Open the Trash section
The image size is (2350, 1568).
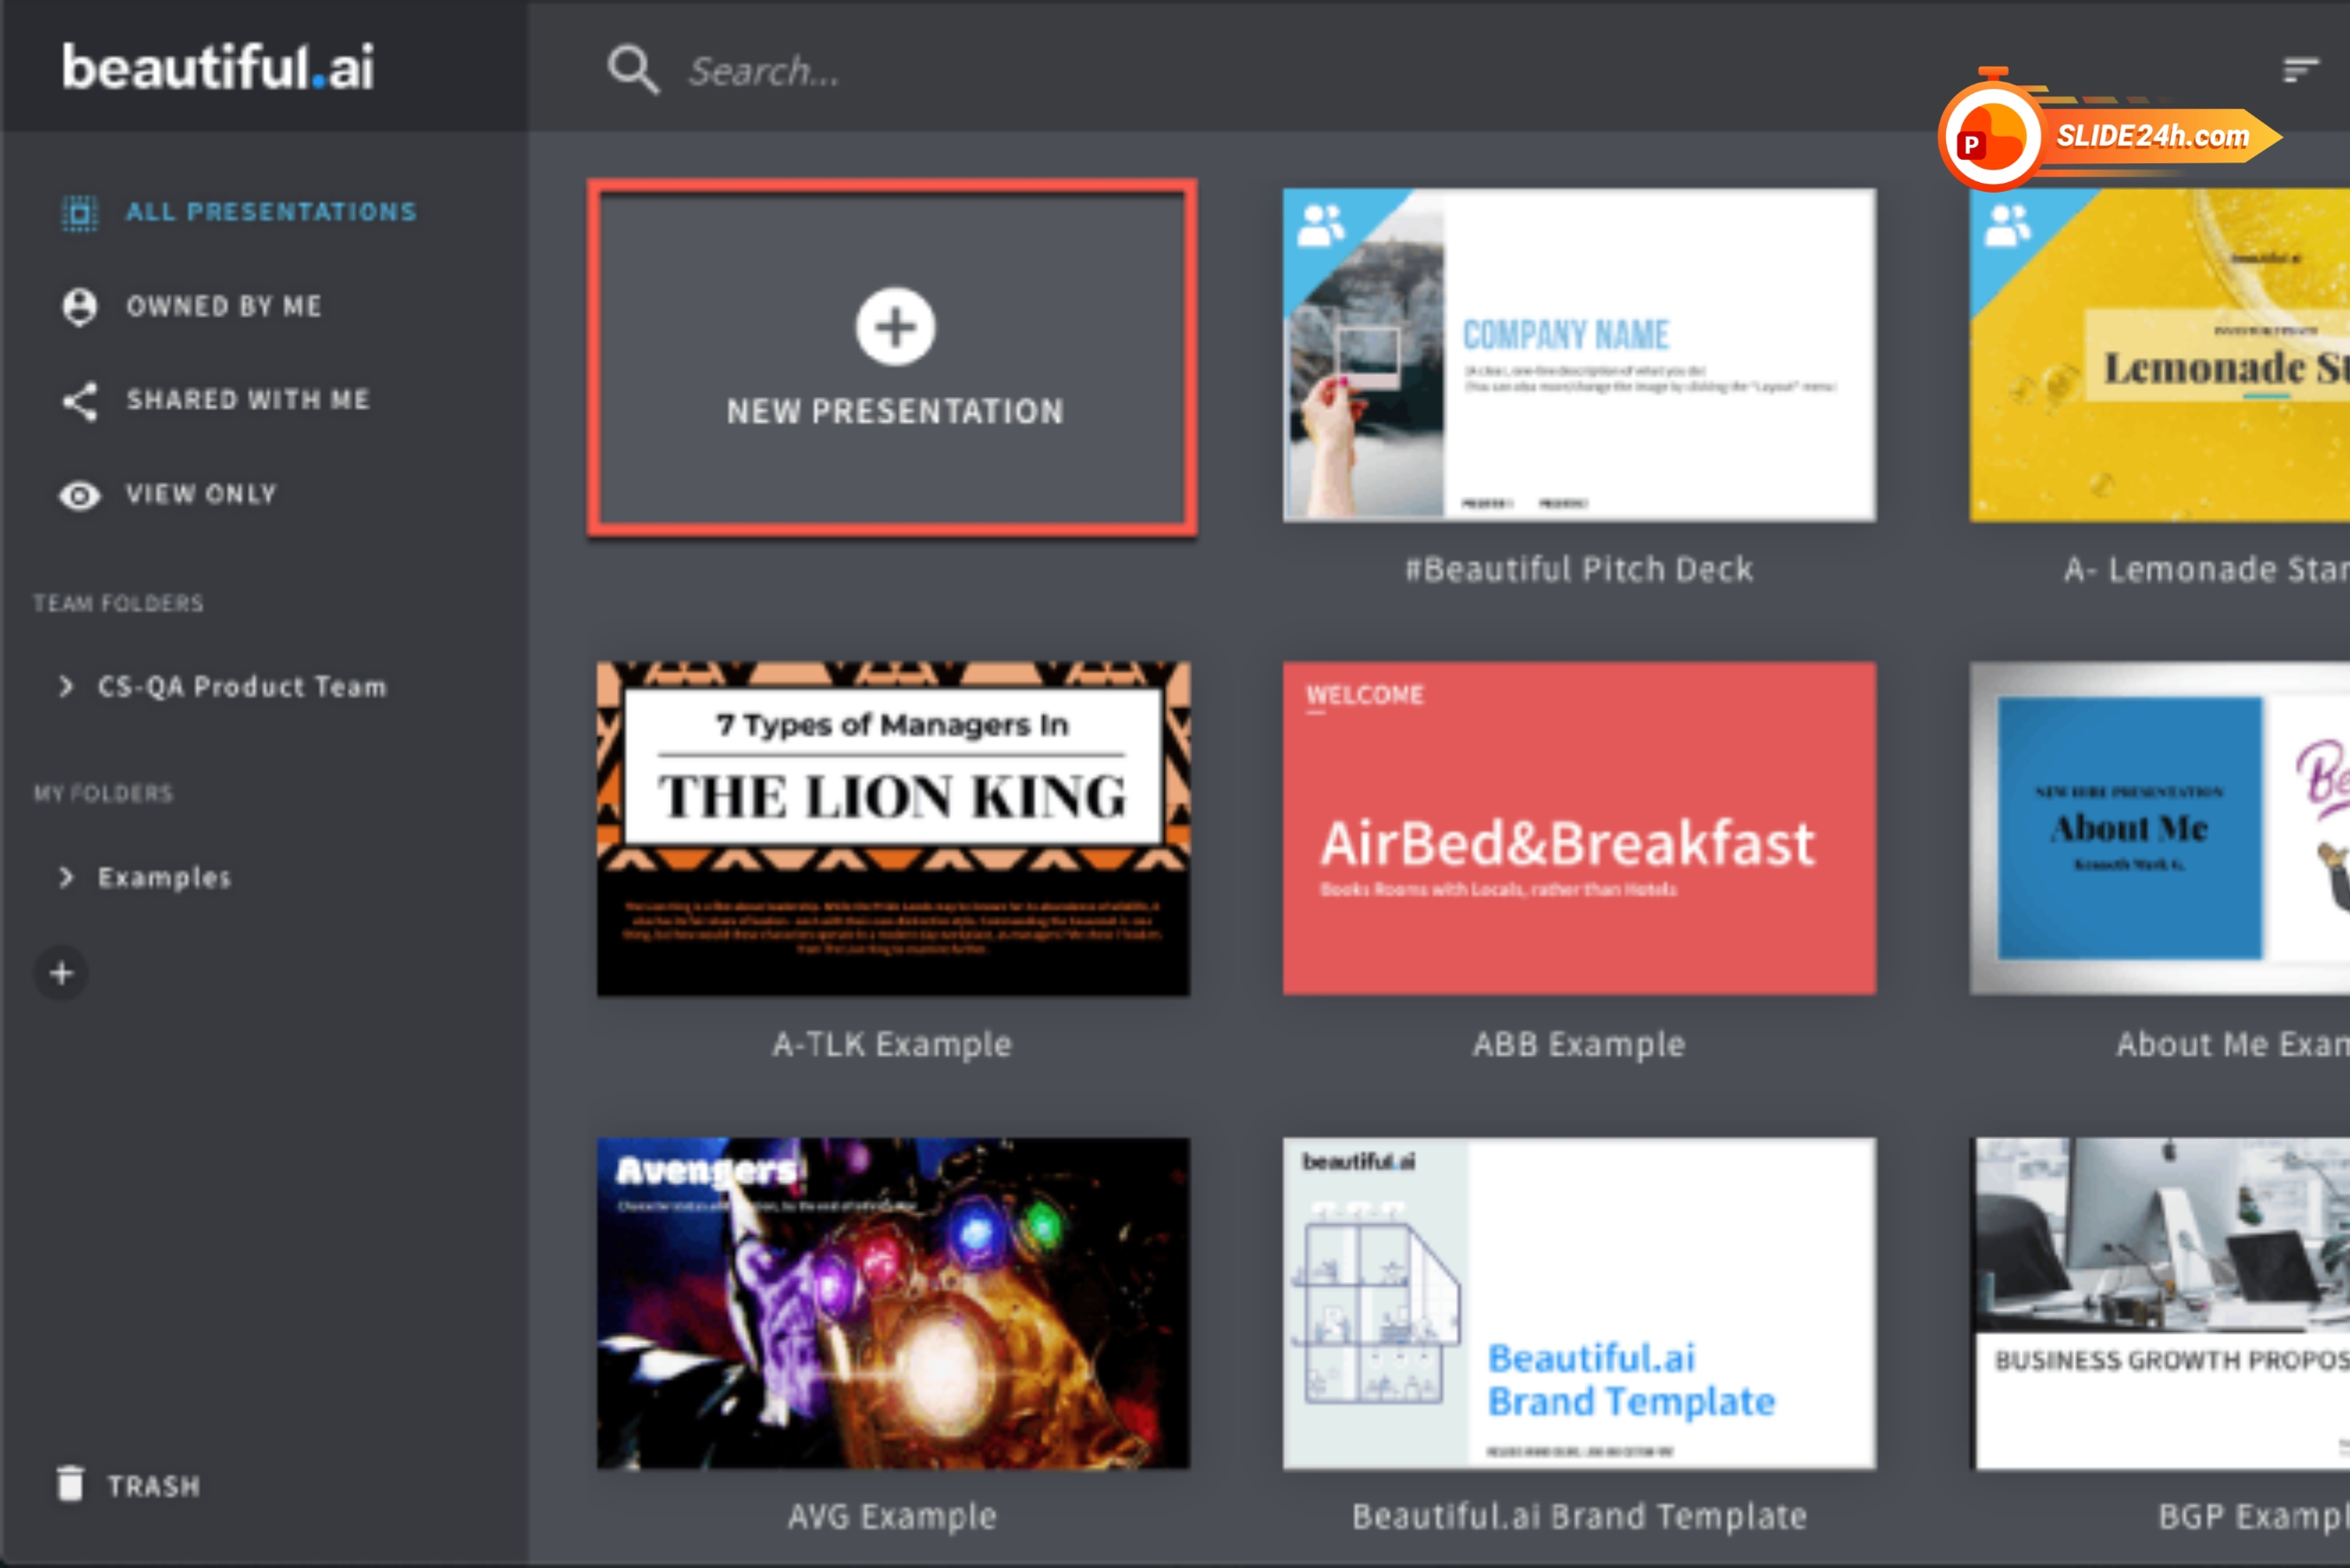(x=154, y=1486)
